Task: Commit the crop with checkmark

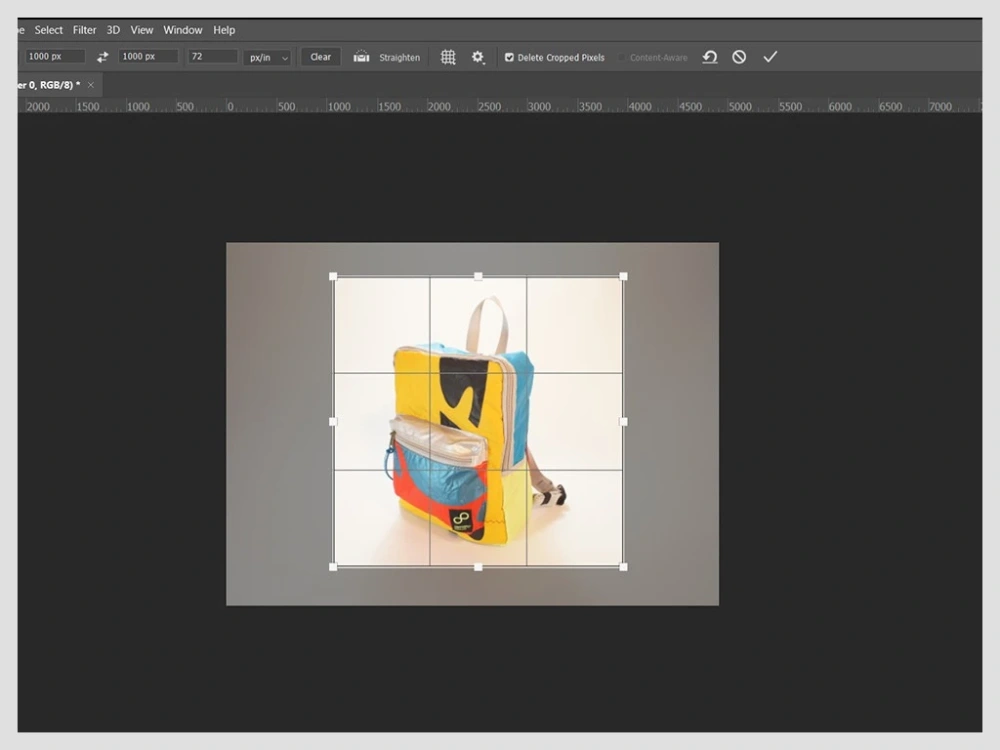Action: [770, 57]
